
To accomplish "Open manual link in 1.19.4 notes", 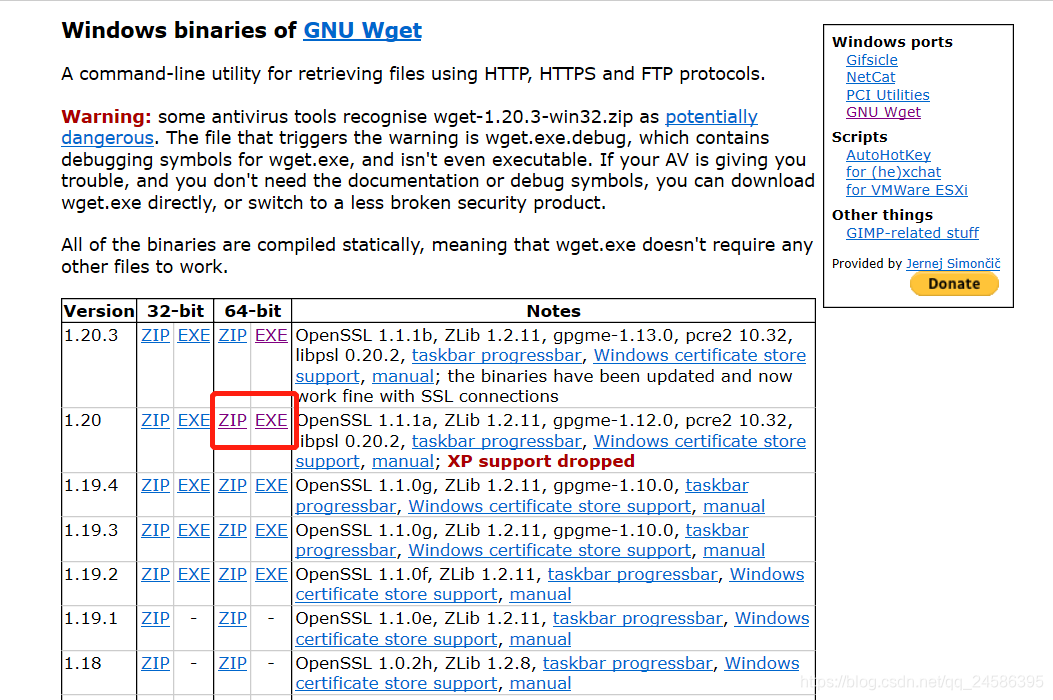I will tap(734, 507).
